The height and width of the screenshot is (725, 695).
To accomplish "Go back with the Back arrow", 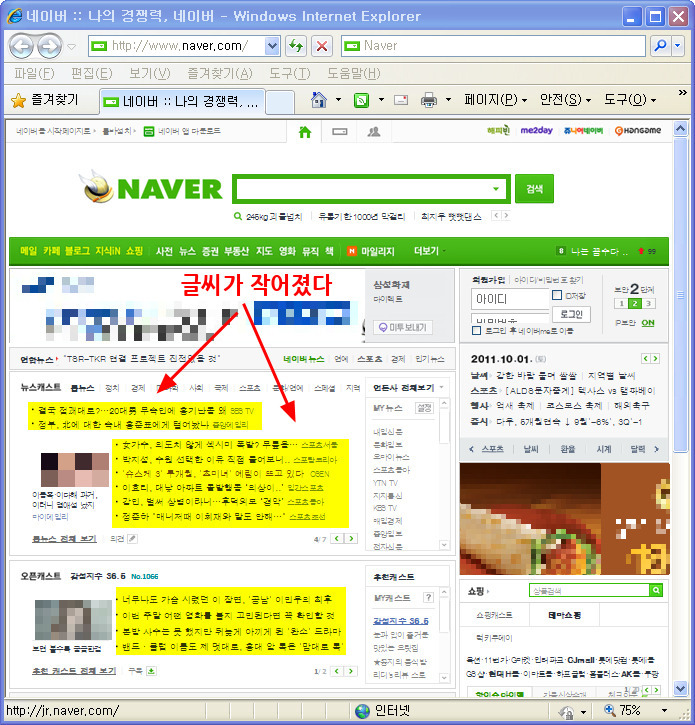I will click(21, 46).
